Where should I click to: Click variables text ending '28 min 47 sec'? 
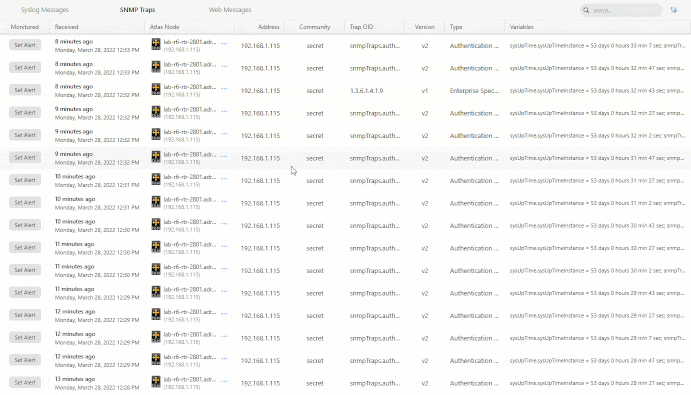tap(597, 361)
